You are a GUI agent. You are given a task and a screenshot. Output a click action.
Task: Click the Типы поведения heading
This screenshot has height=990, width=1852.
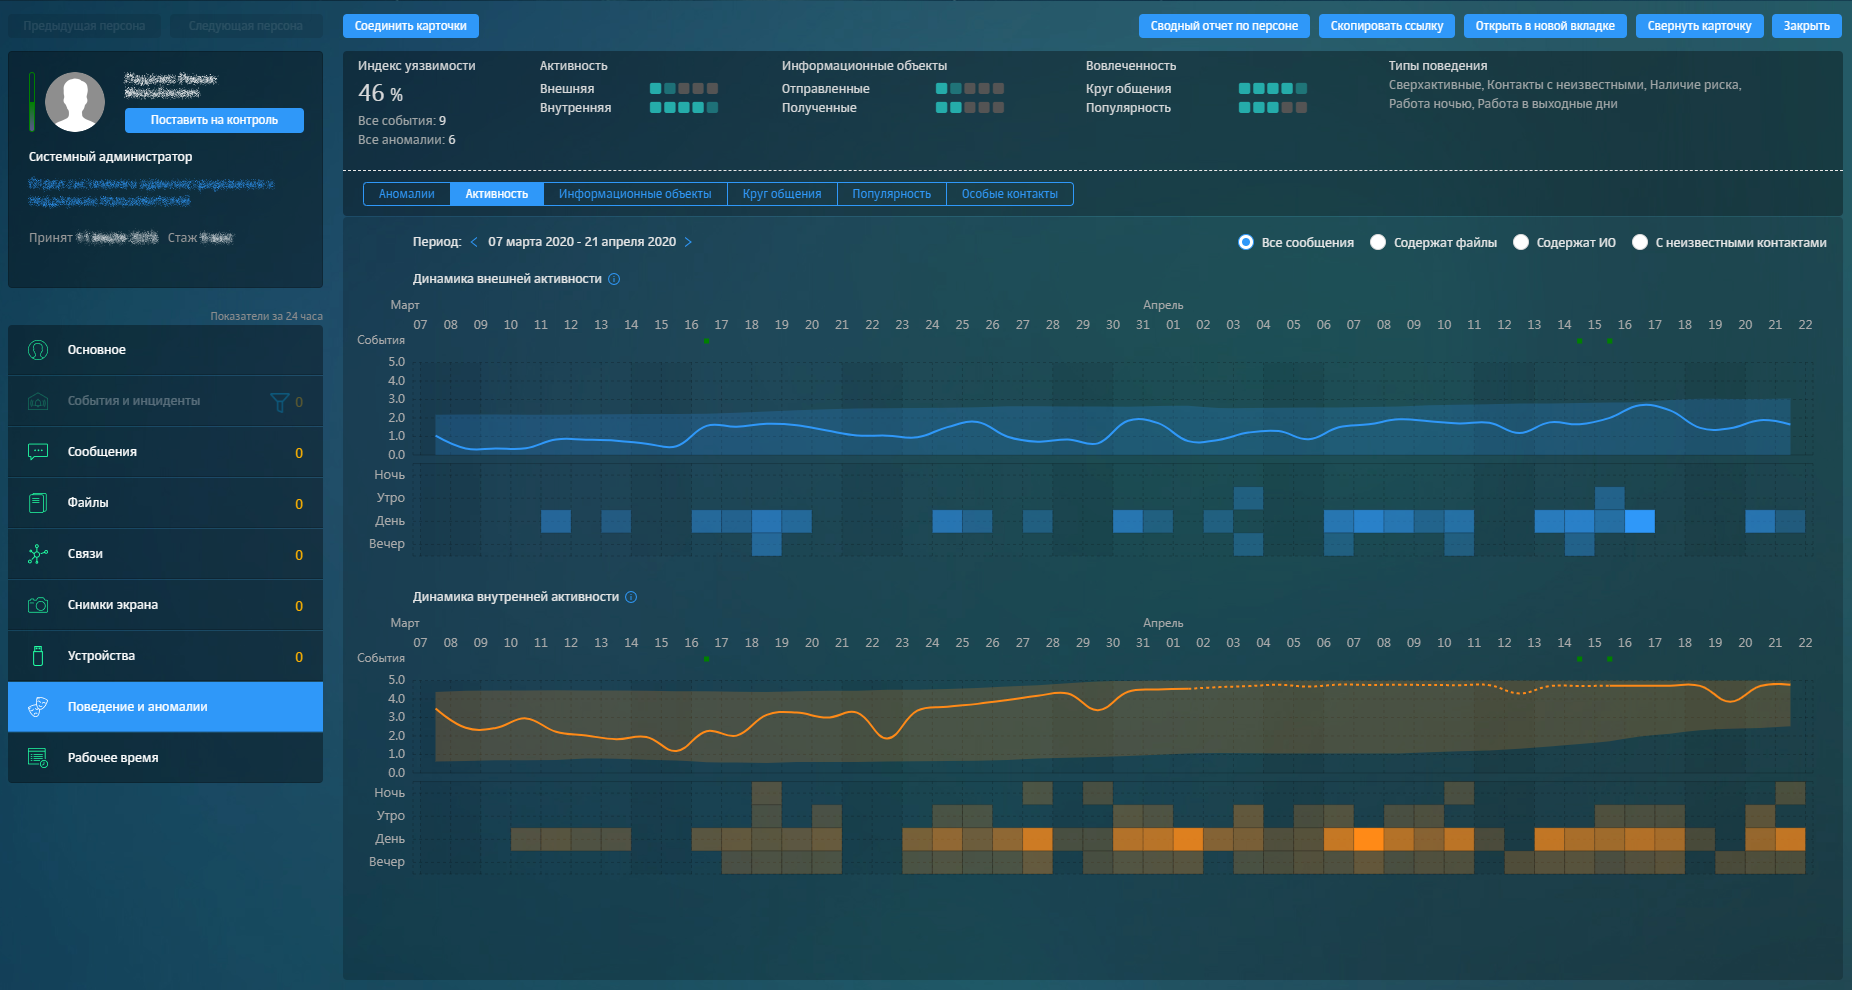[1438, 66]
